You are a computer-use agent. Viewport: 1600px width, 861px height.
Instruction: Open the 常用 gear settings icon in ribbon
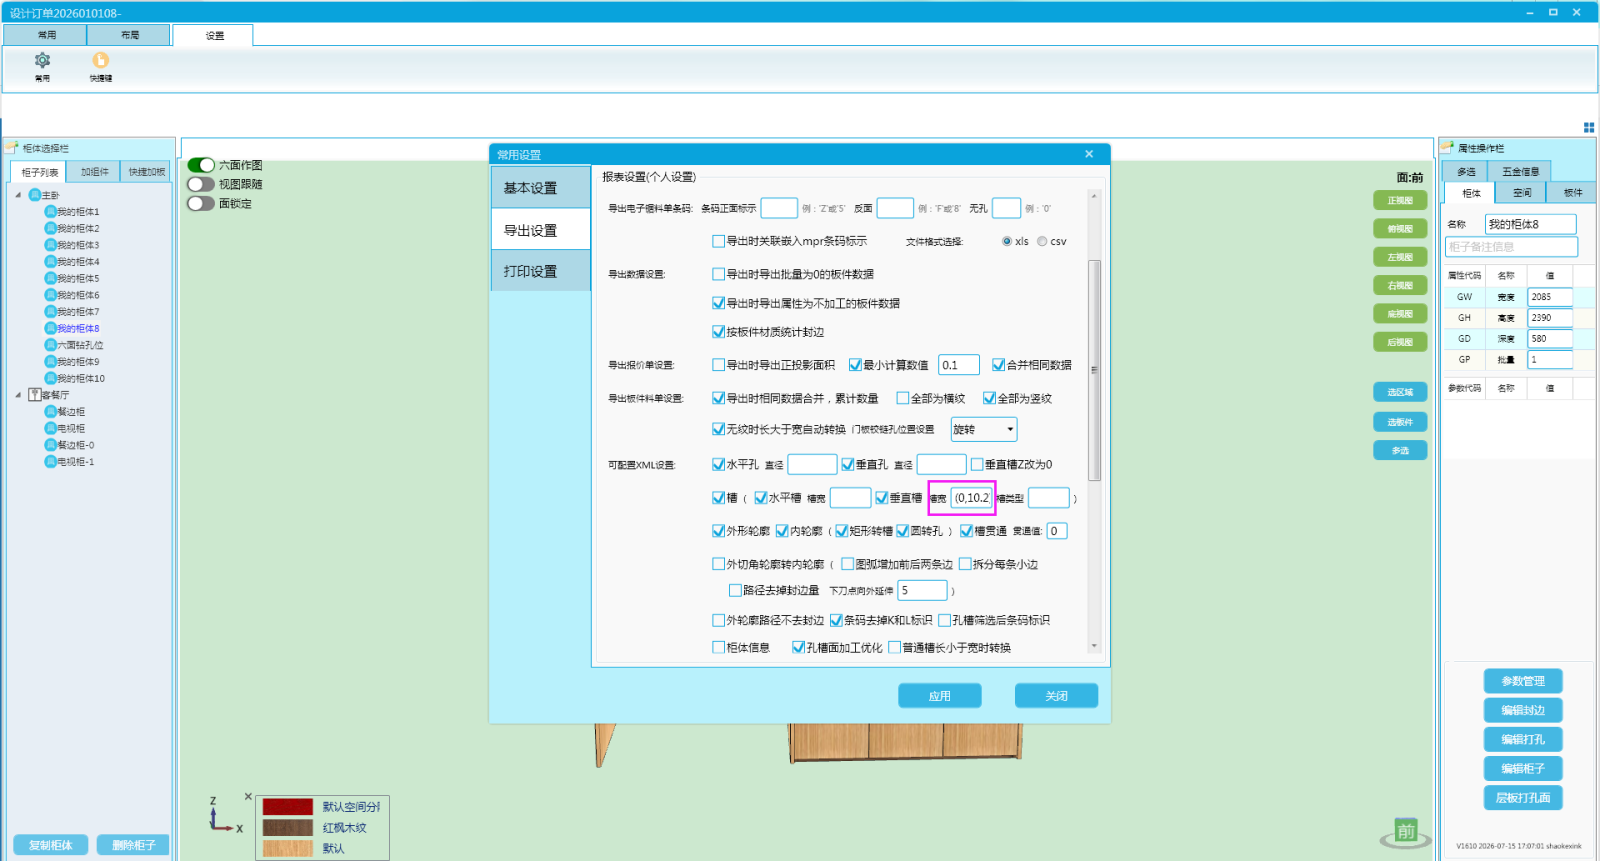(42, 61)
